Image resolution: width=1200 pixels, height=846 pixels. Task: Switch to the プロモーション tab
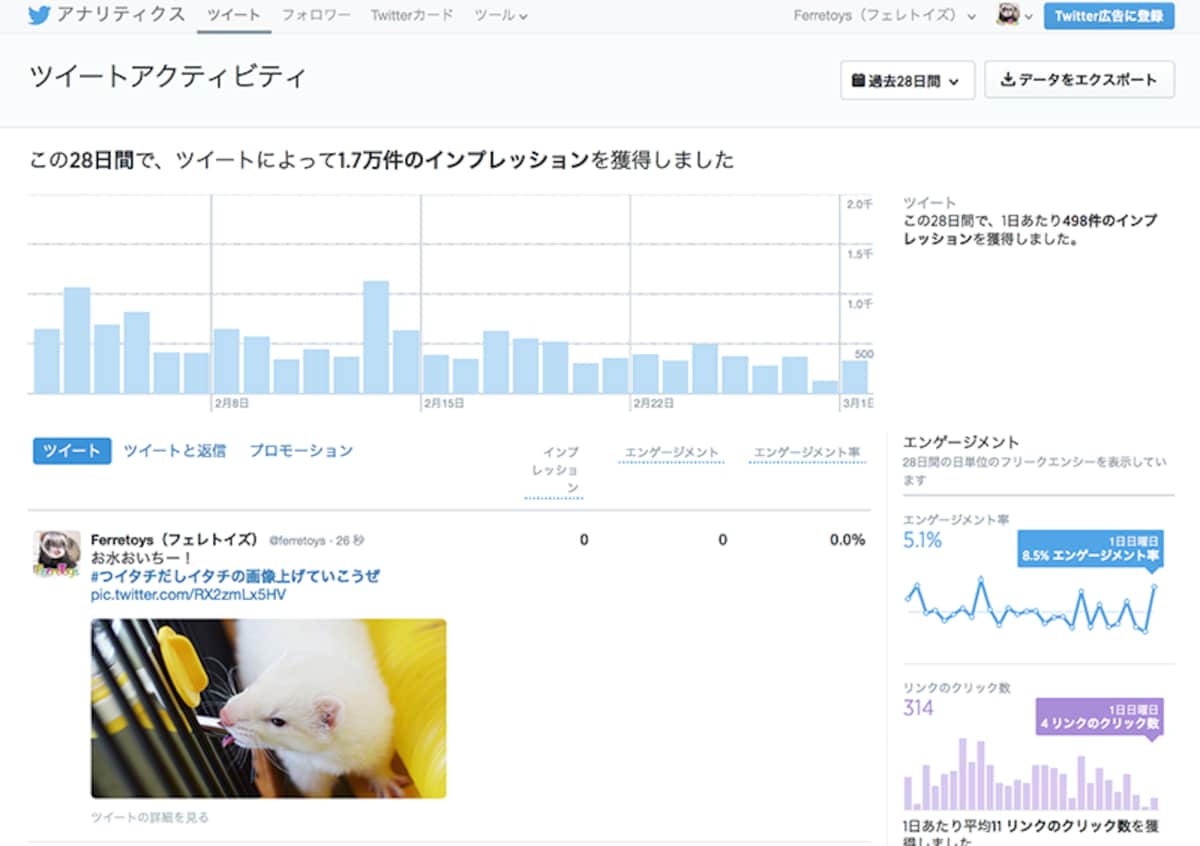pos(301,451)
